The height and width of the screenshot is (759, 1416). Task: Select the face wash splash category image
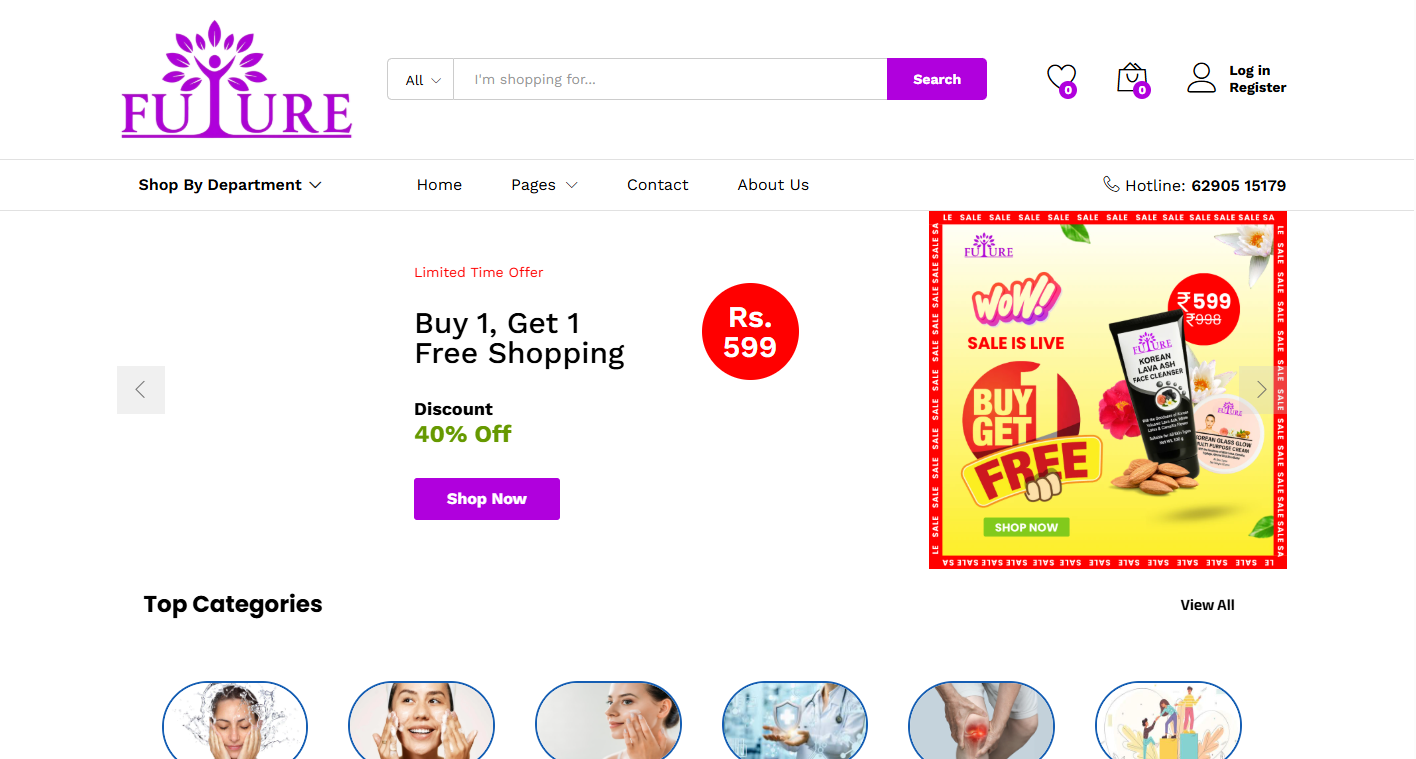[235, 720]
